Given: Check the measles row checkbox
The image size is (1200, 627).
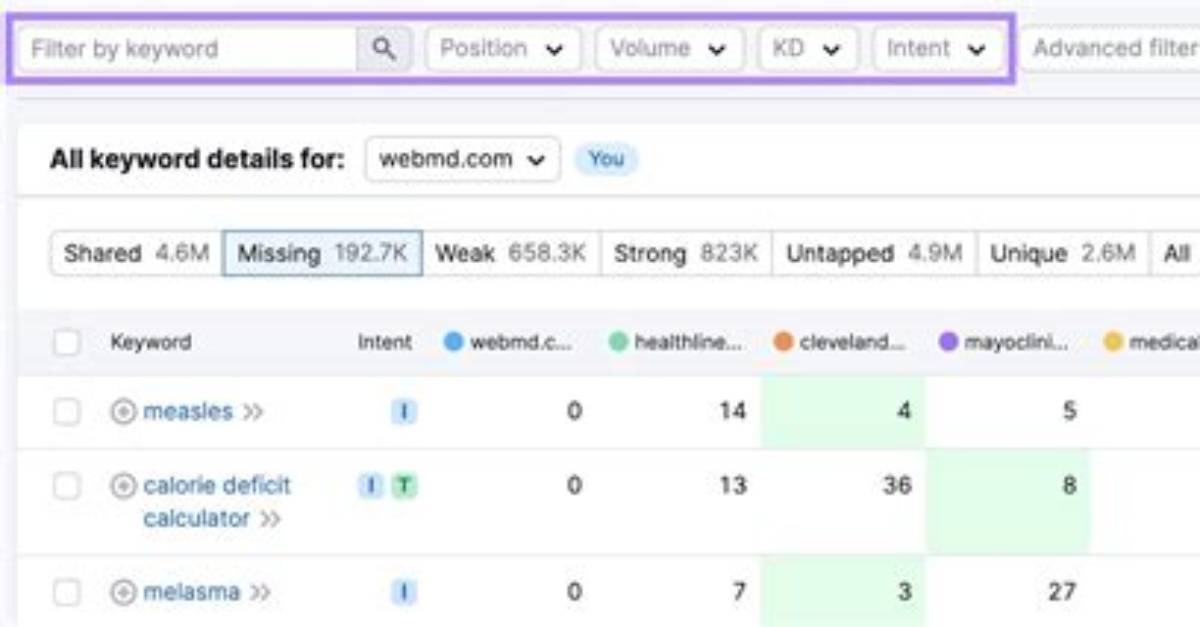Looking at the screenshot, I should tap(67, 412).
